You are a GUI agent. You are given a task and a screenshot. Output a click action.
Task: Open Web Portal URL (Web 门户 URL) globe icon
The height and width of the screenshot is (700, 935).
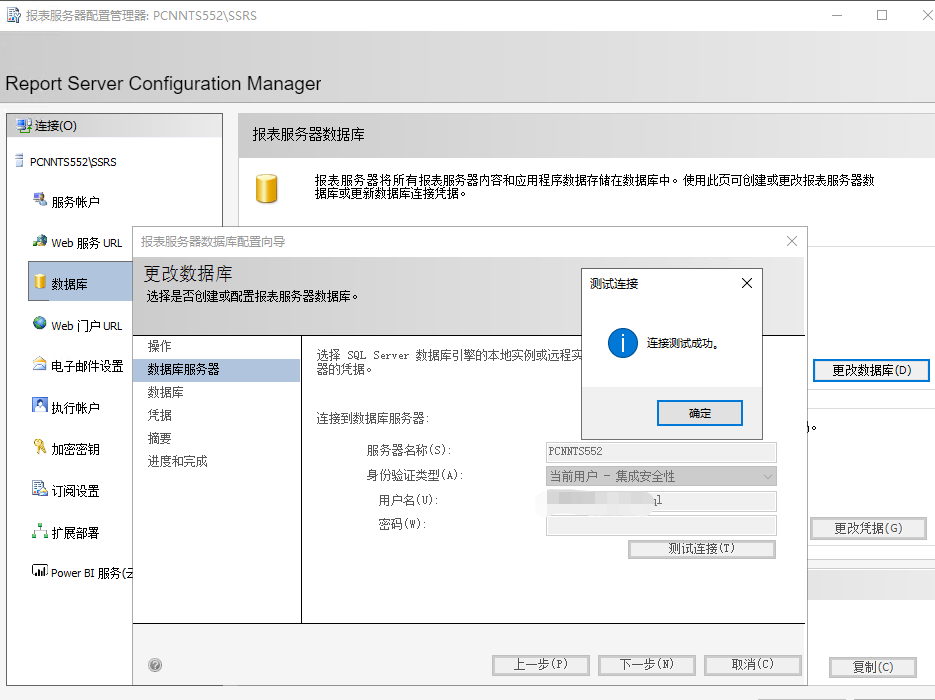tap(40, 323)
